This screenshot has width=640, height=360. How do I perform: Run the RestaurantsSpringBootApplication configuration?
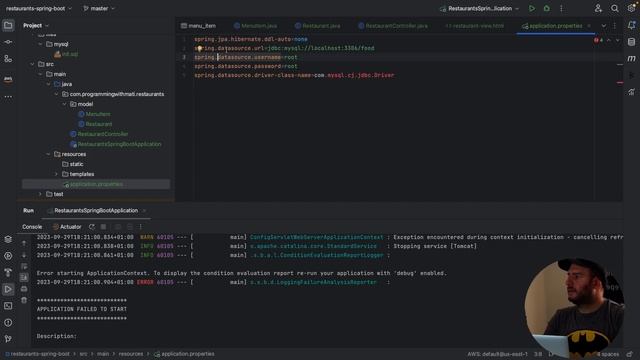(531, 9)
